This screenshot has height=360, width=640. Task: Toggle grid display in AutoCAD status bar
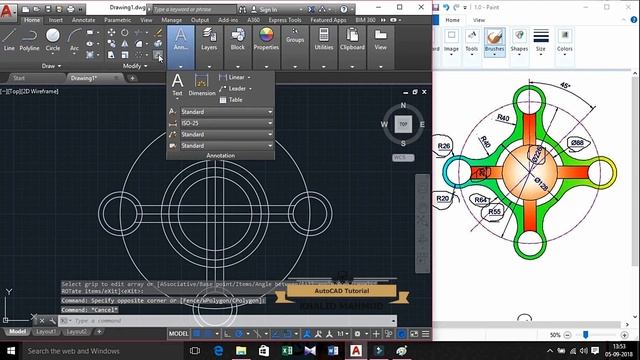point(197,334)
